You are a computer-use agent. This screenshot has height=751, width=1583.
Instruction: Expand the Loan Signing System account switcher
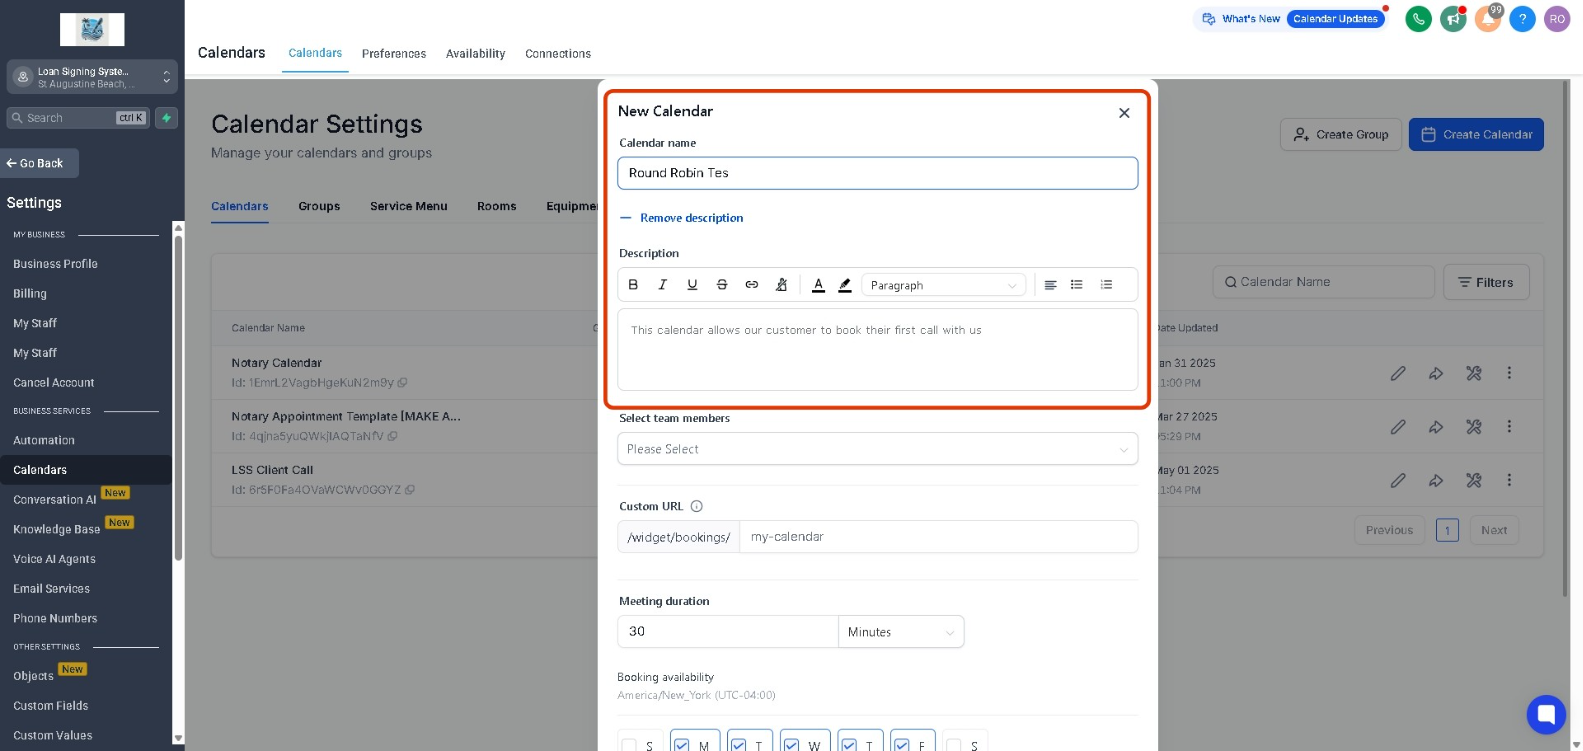click(93, 77)
